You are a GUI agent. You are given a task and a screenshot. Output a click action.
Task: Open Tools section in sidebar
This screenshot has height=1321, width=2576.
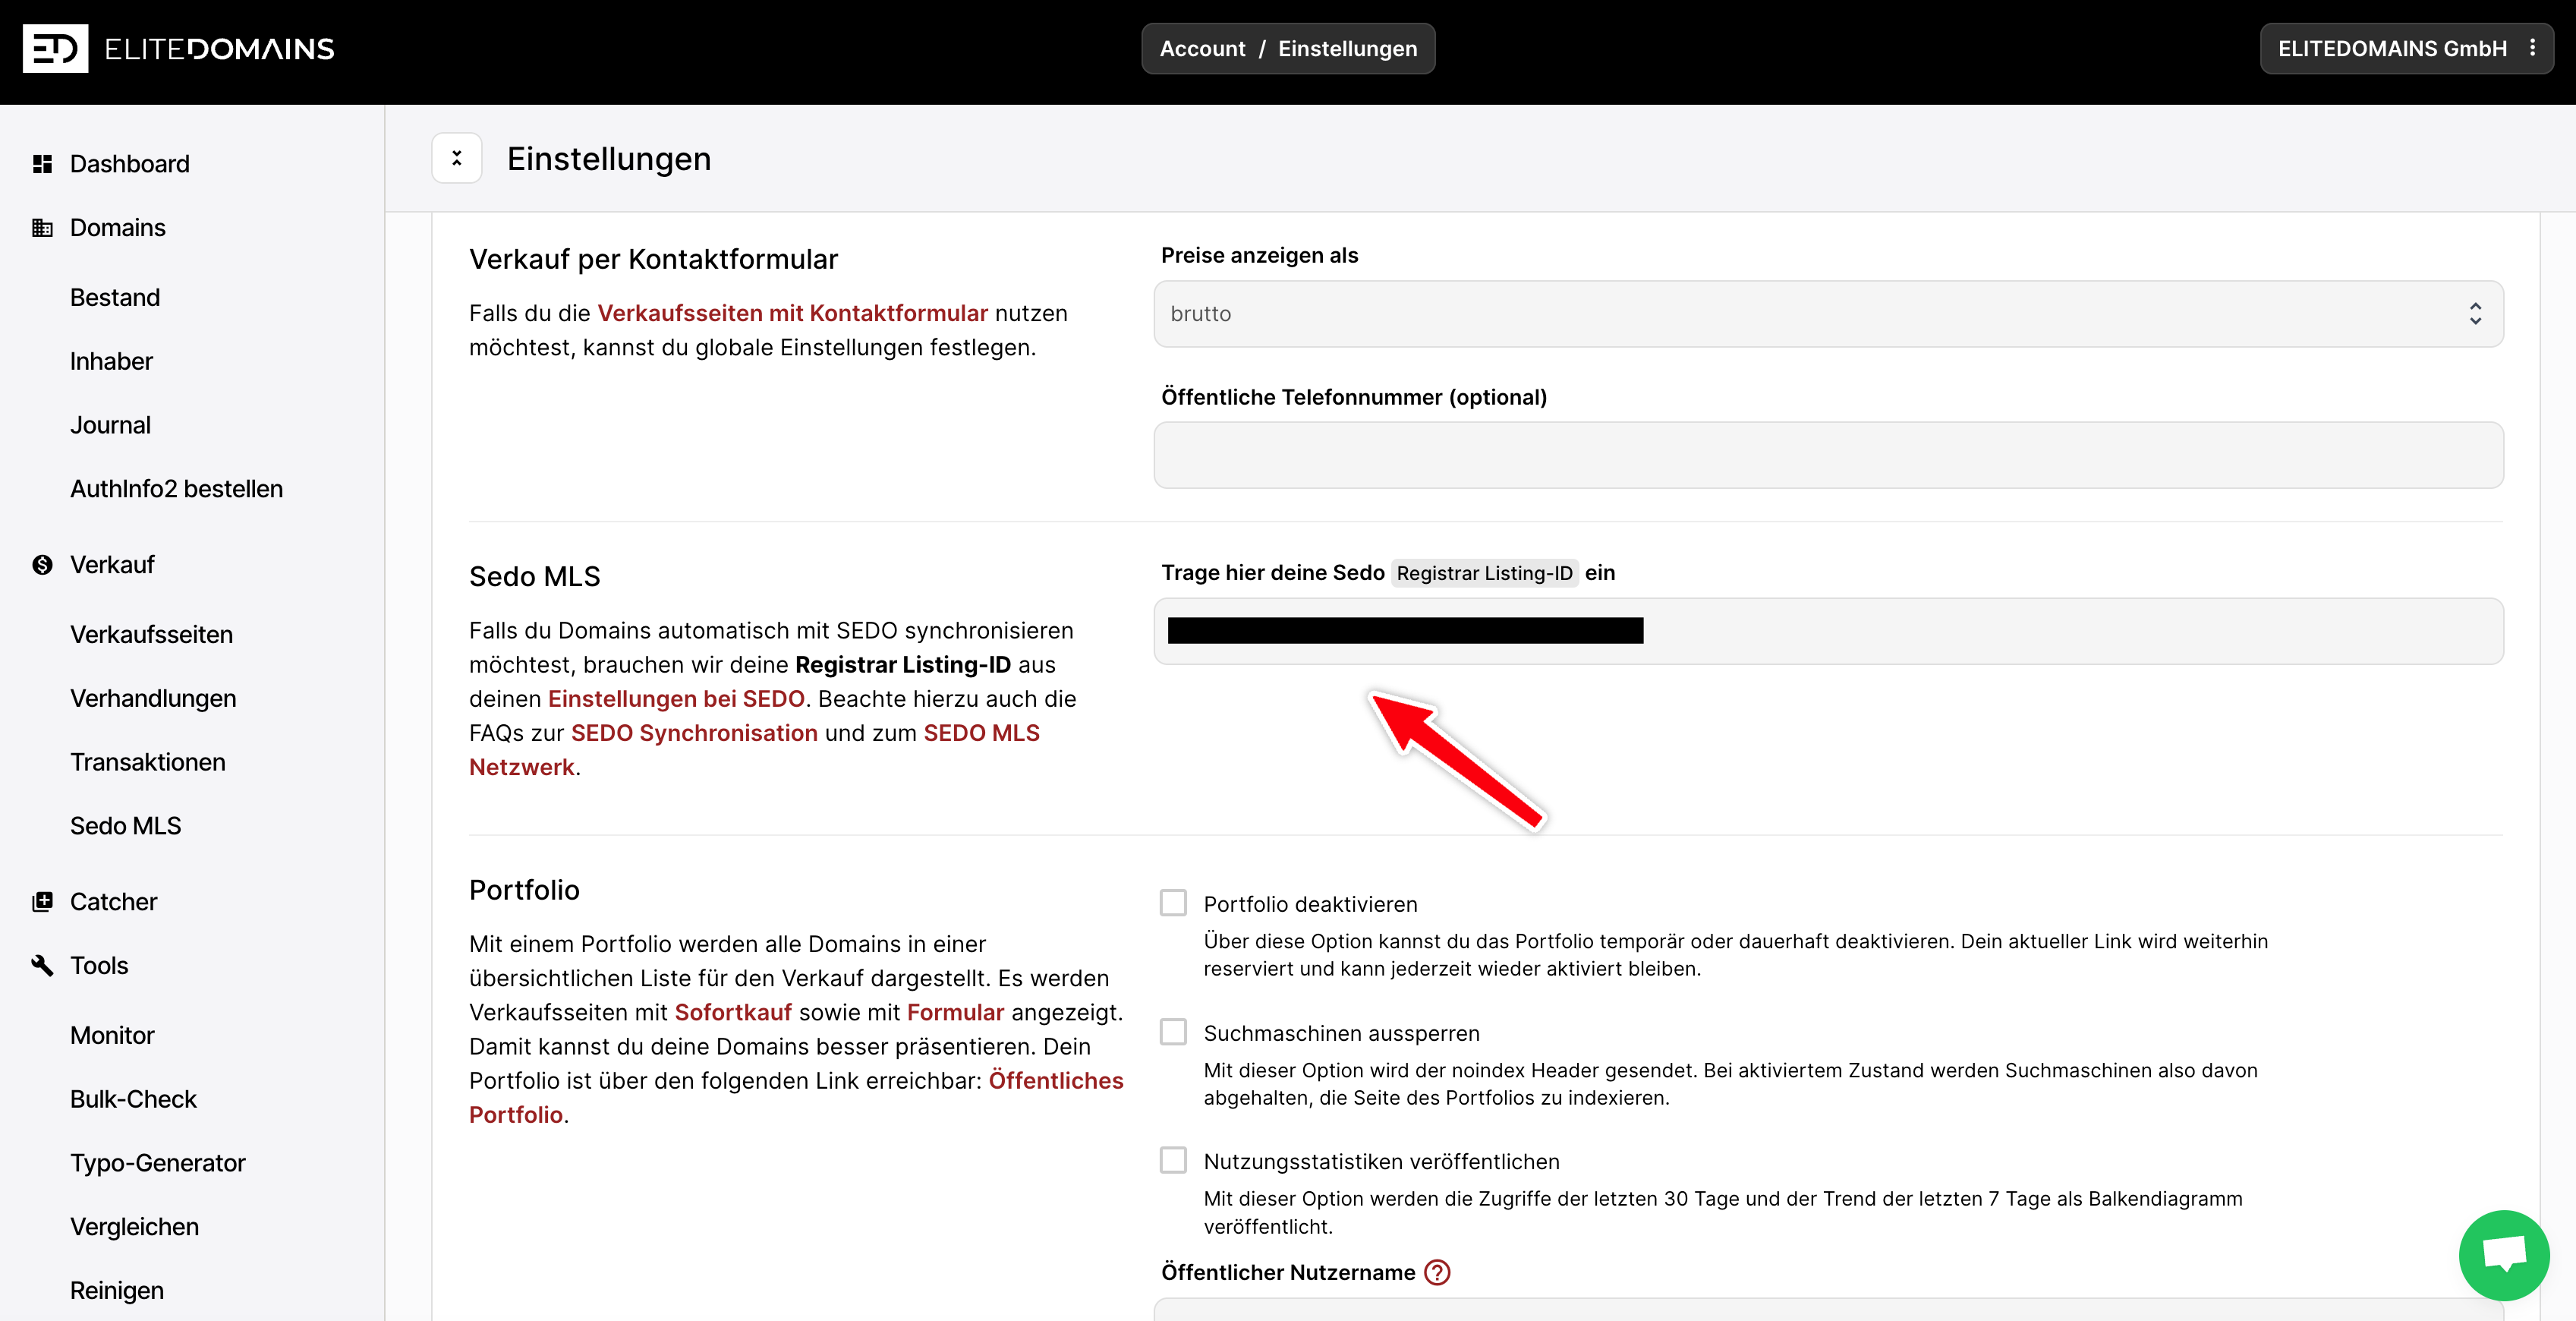coord(99,966)
